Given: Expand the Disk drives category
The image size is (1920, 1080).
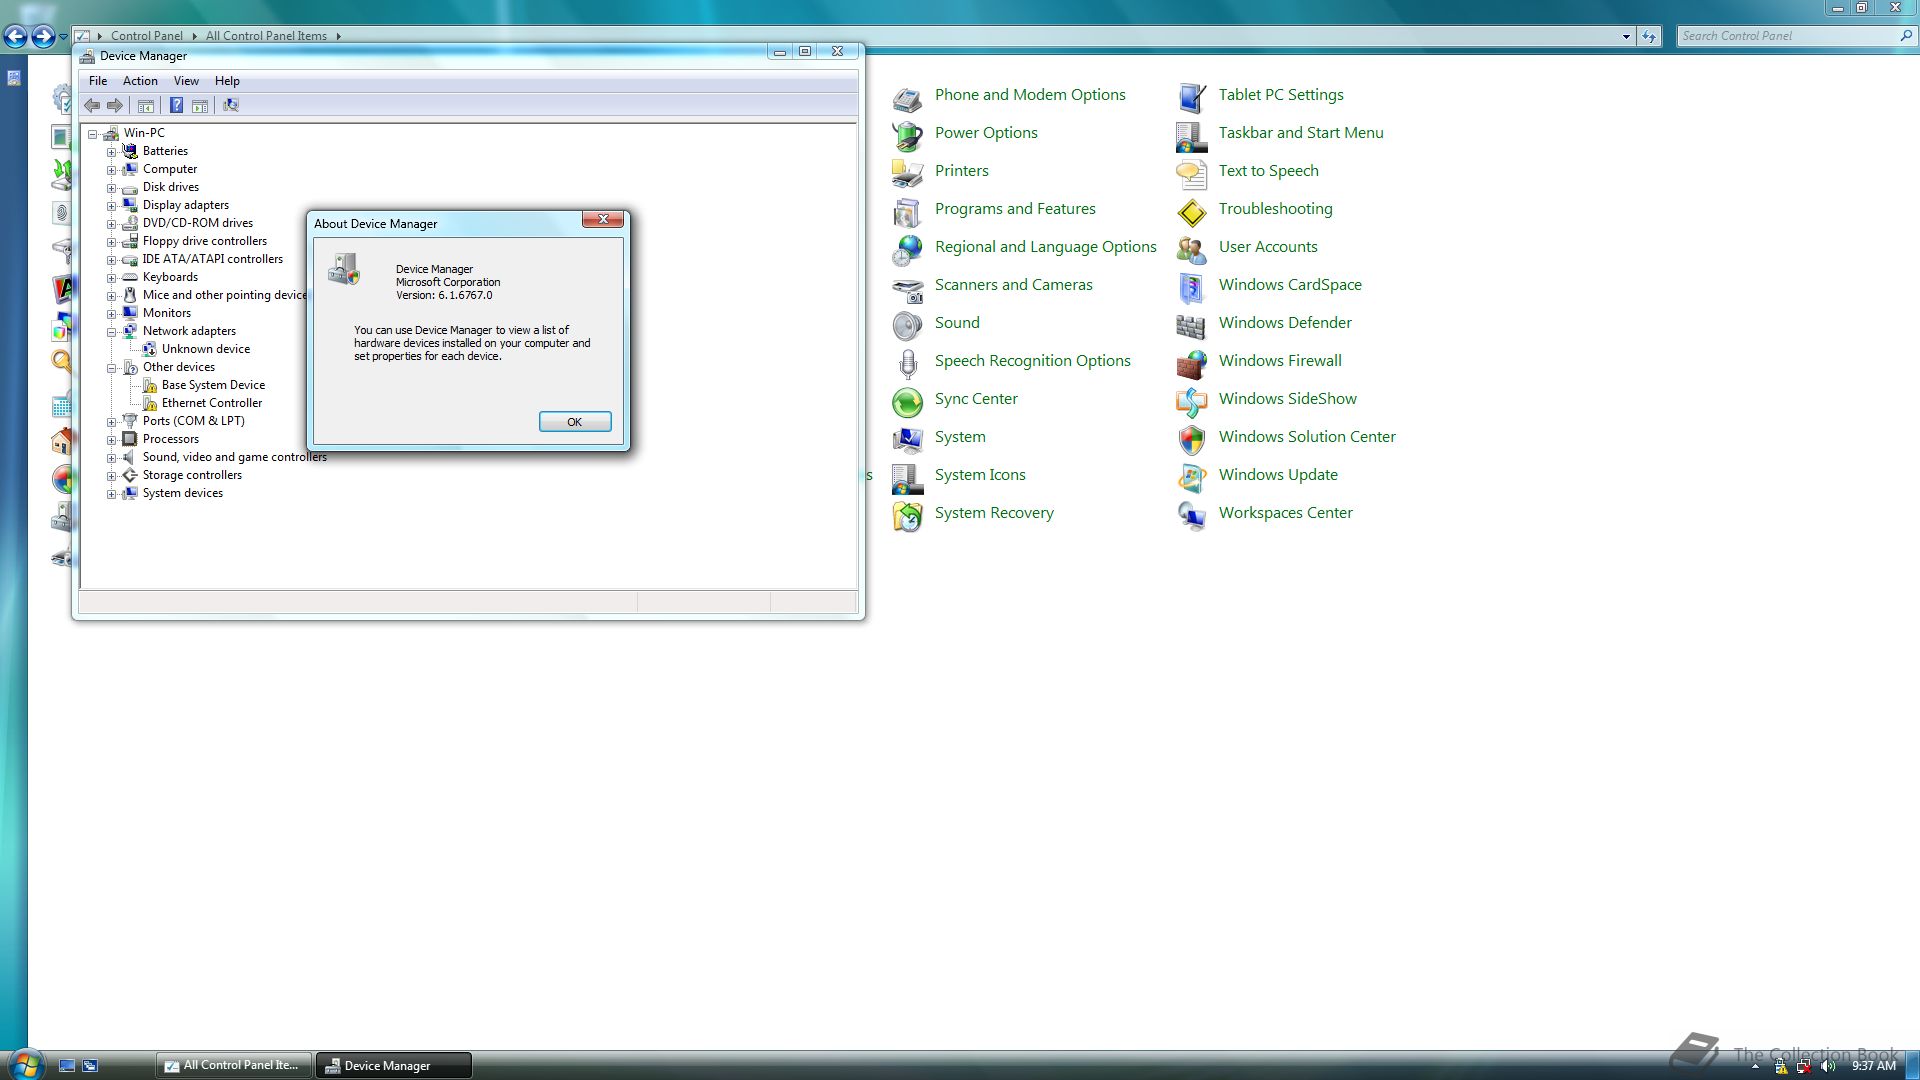Looking at the screenshot, I should tap(112, 187).
